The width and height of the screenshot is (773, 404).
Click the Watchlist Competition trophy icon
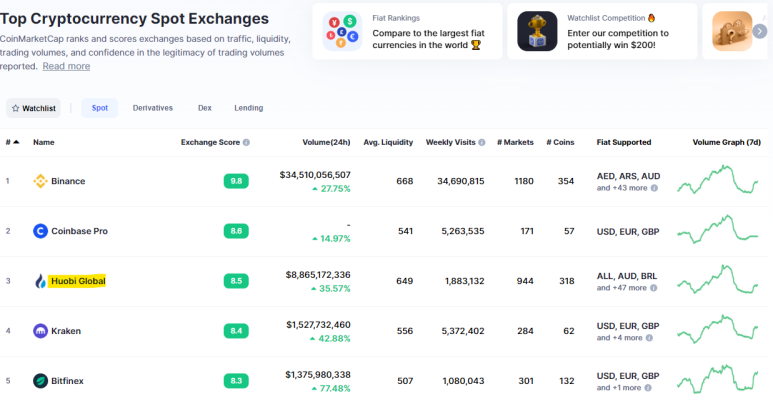[537, 32]
